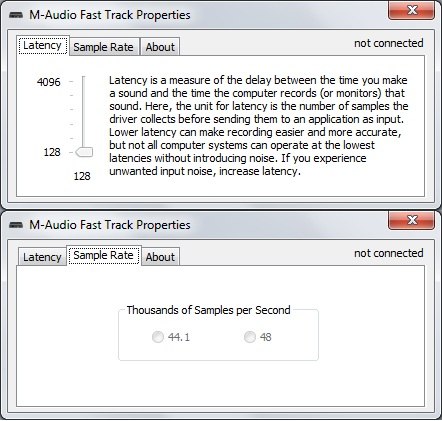Close the upper Fast Track Properties dialog

411,10
